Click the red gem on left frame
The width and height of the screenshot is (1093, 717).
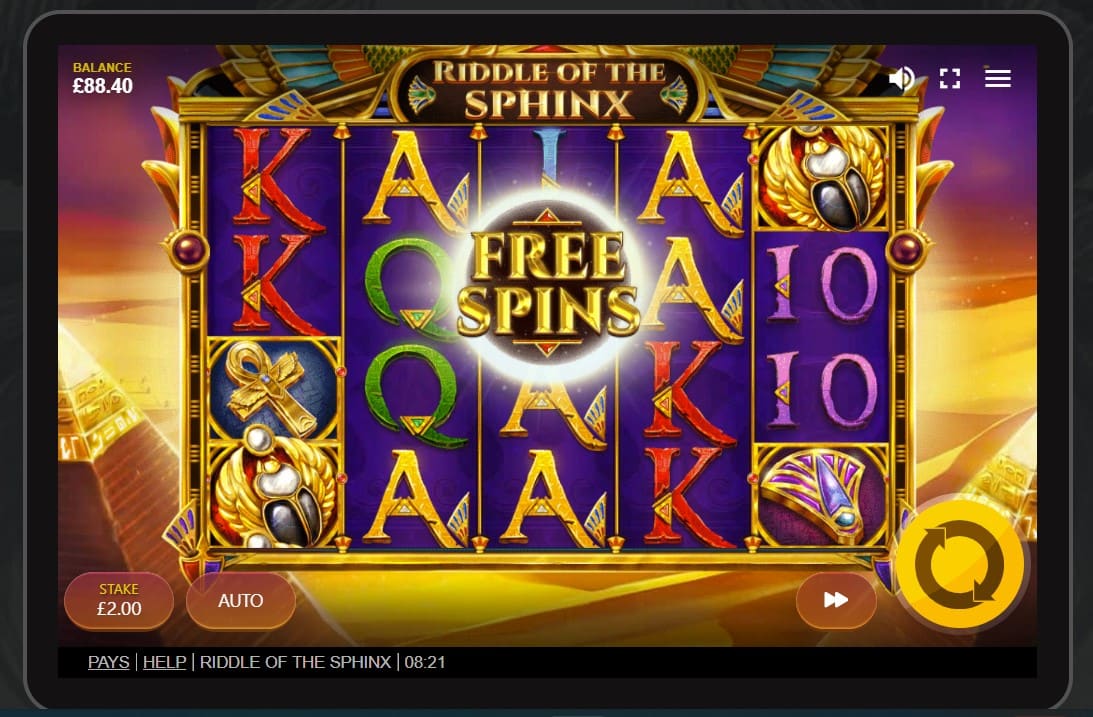pyautogui.click(x=189, y=248)
